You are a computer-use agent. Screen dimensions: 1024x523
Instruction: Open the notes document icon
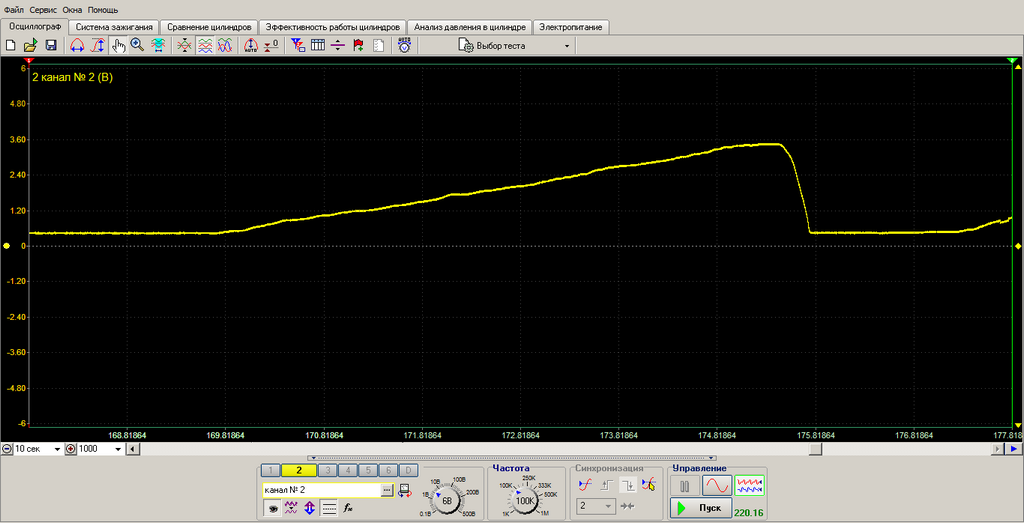point(377,46)
